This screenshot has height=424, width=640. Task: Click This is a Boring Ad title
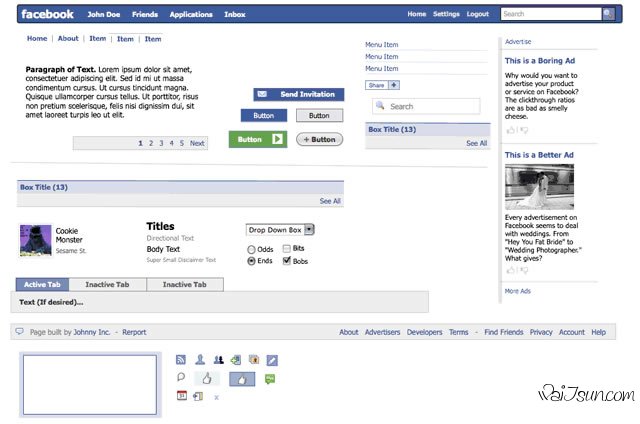tap(540, 60)
